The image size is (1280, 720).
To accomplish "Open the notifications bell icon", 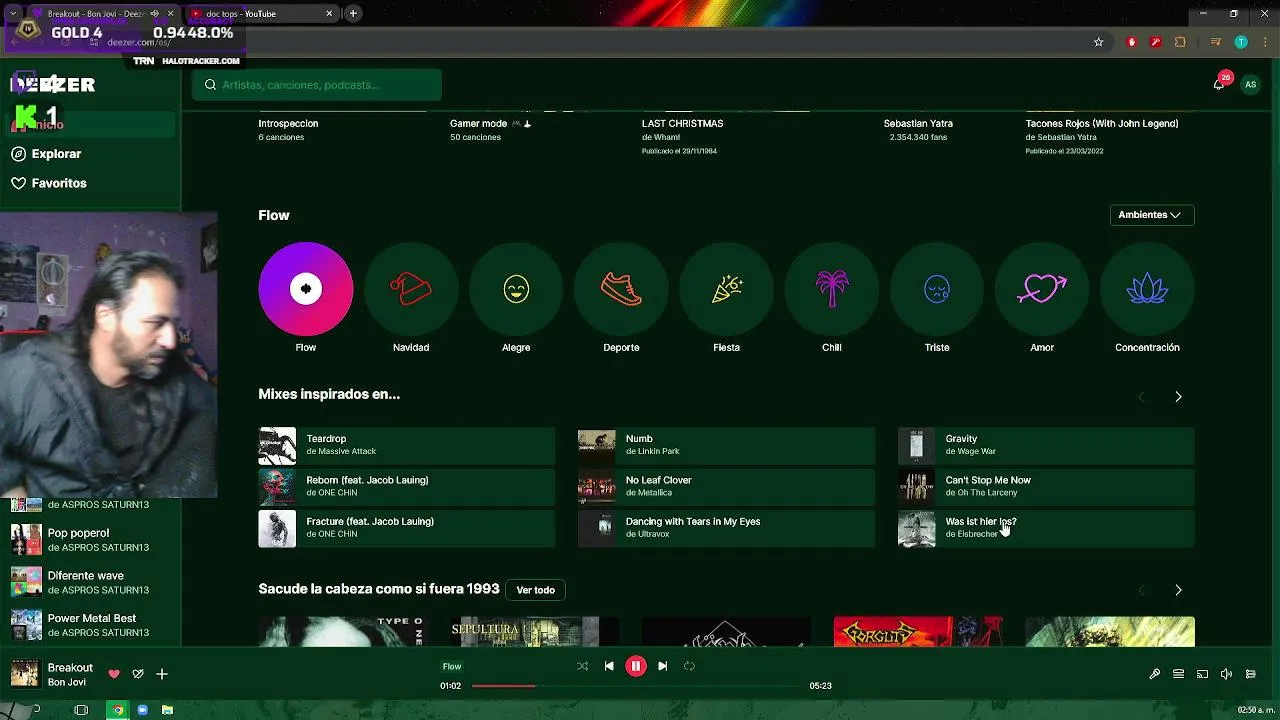I will pyautogui.click(x=1218, y=85).
